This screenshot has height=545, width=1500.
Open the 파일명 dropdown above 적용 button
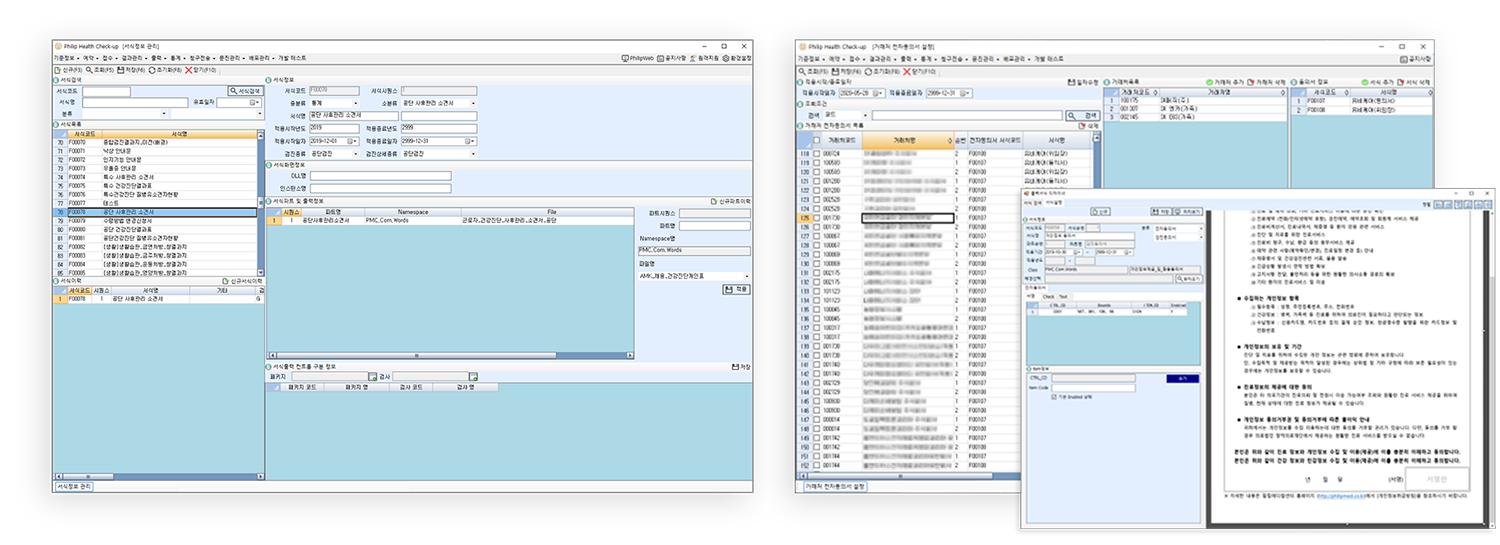tap(746, 275)
